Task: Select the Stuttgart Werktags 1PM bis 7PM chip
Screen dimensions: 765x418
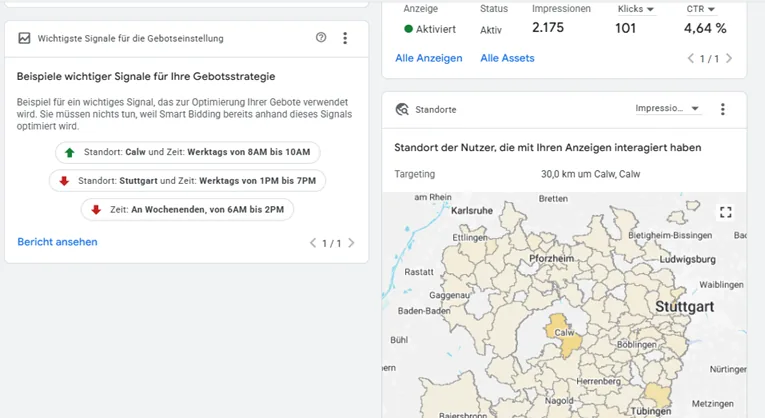Action: click(187, 180)
